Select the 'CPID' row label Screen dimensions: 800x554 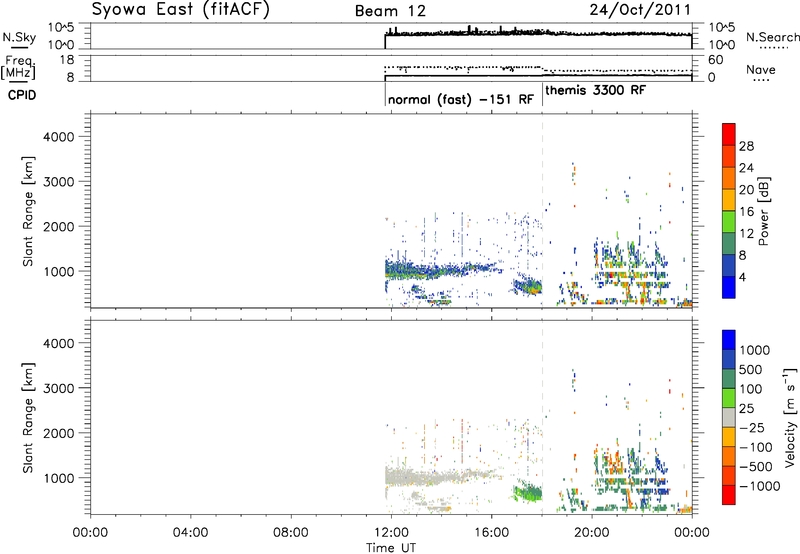click(x=22, y=95)
